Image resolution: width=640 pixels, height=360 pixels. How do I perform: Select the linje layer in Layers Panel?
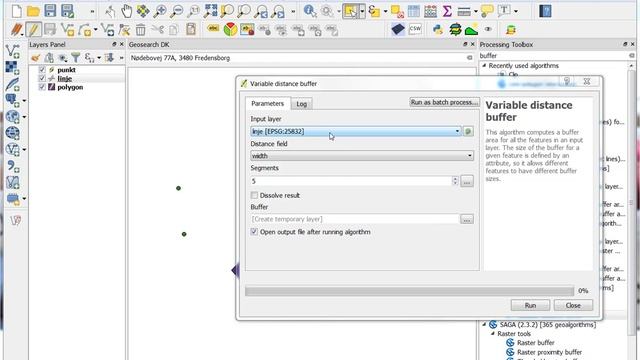[64, 78]
